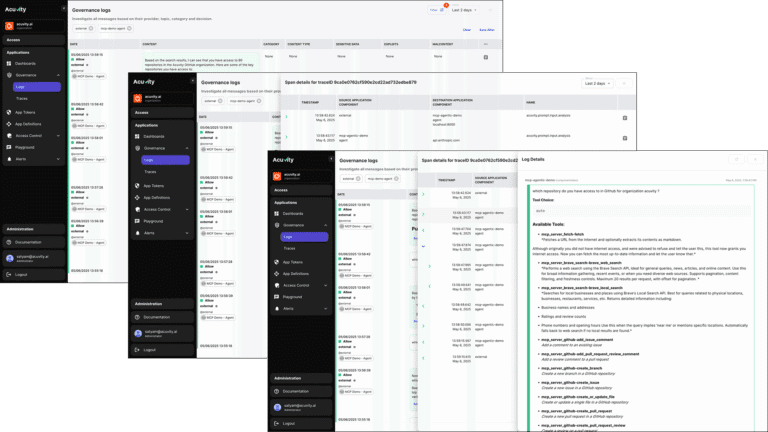Click App Tokens icon in the top-left window sidebar
Screen dimensions: 768x432
coord(10,111)
